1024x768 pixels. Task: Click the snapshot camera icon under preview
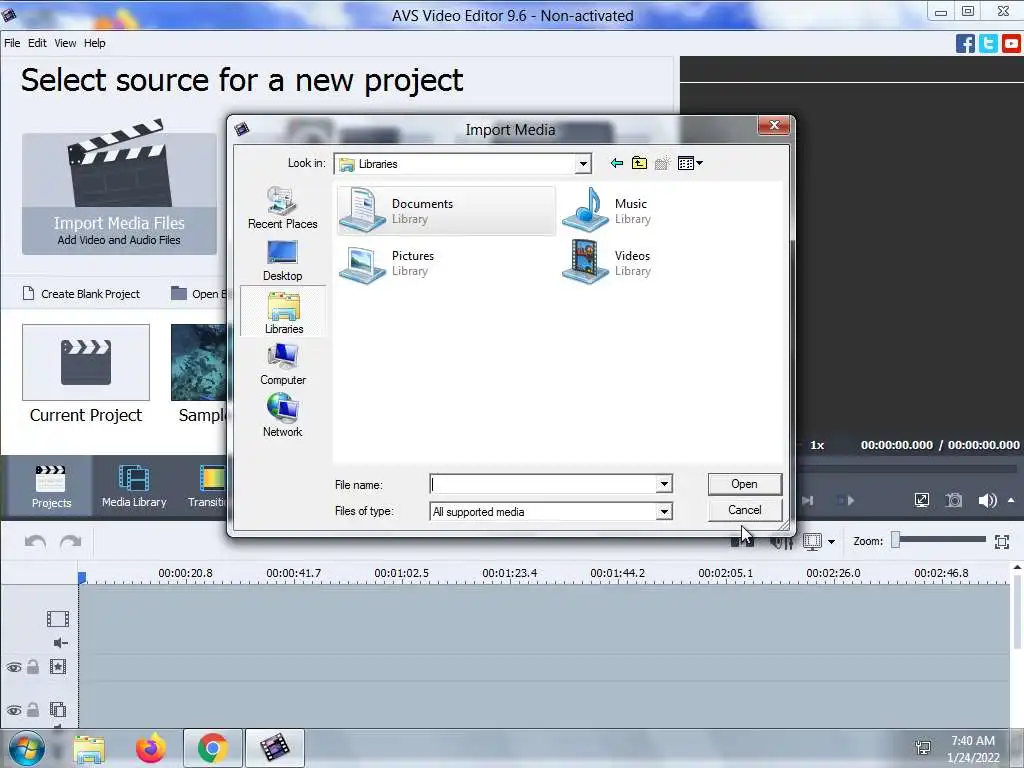click(954, 501)
